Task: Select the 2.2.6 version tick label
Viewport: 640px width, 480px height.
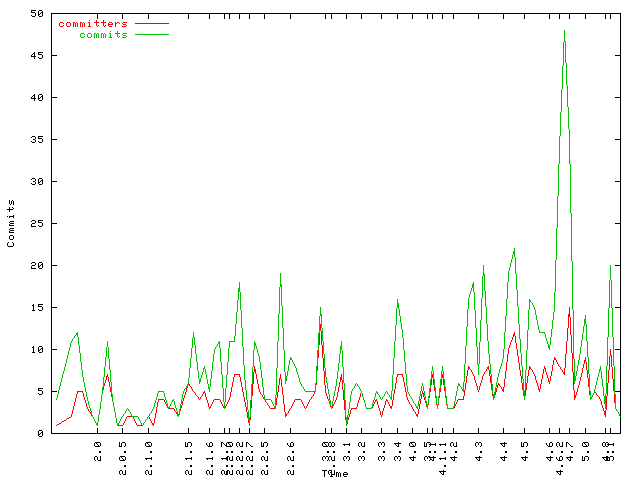Action: [291, 455]
